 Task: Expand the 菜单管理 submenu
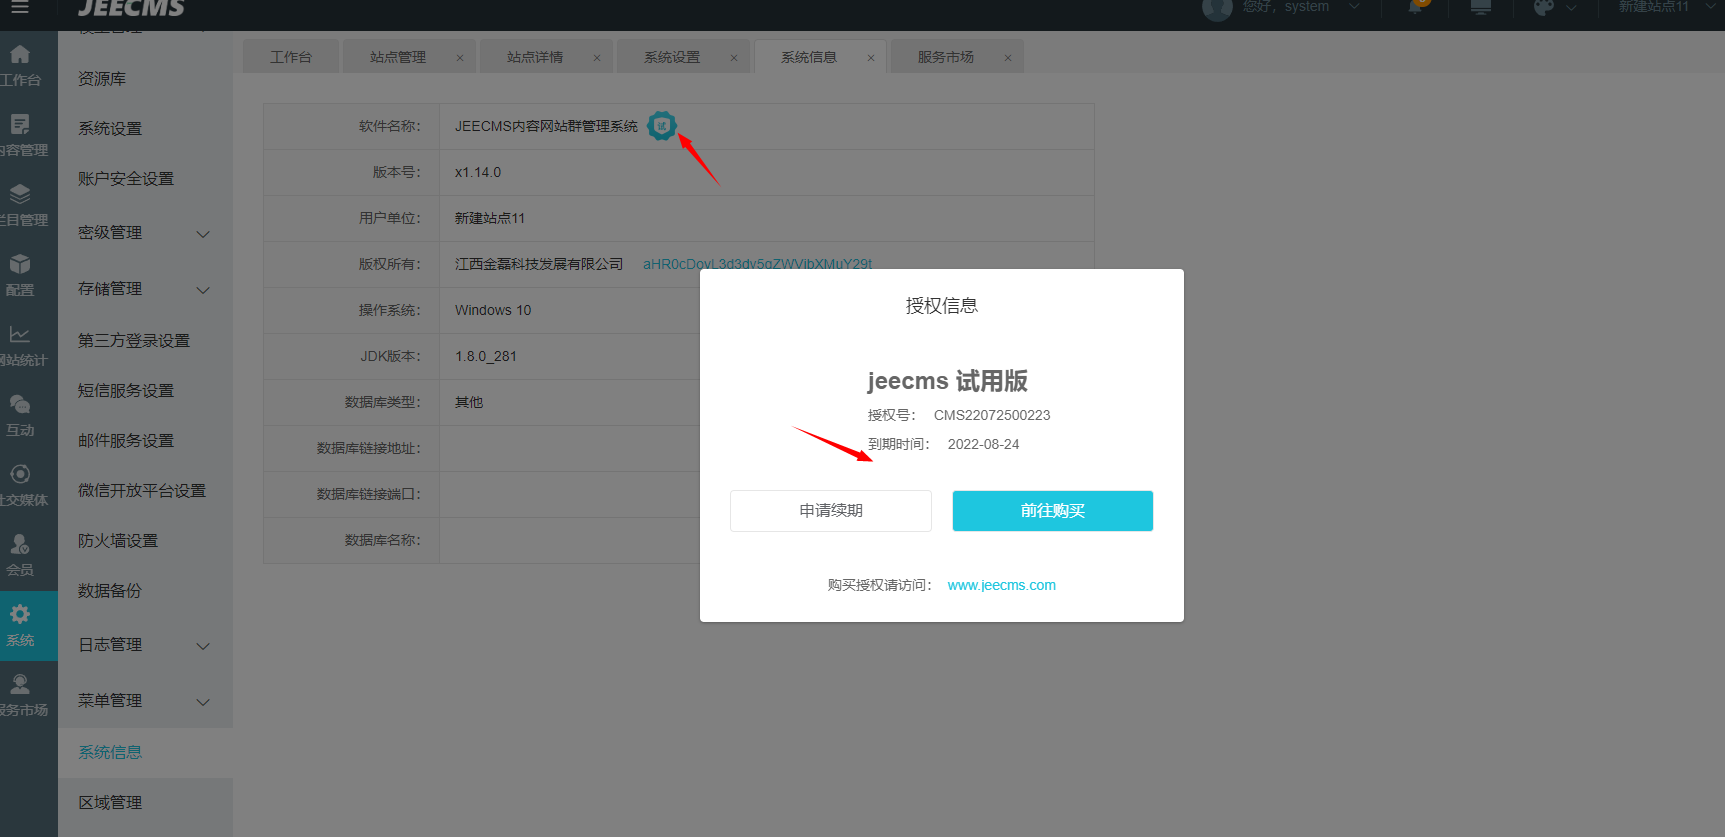[203, 702]
